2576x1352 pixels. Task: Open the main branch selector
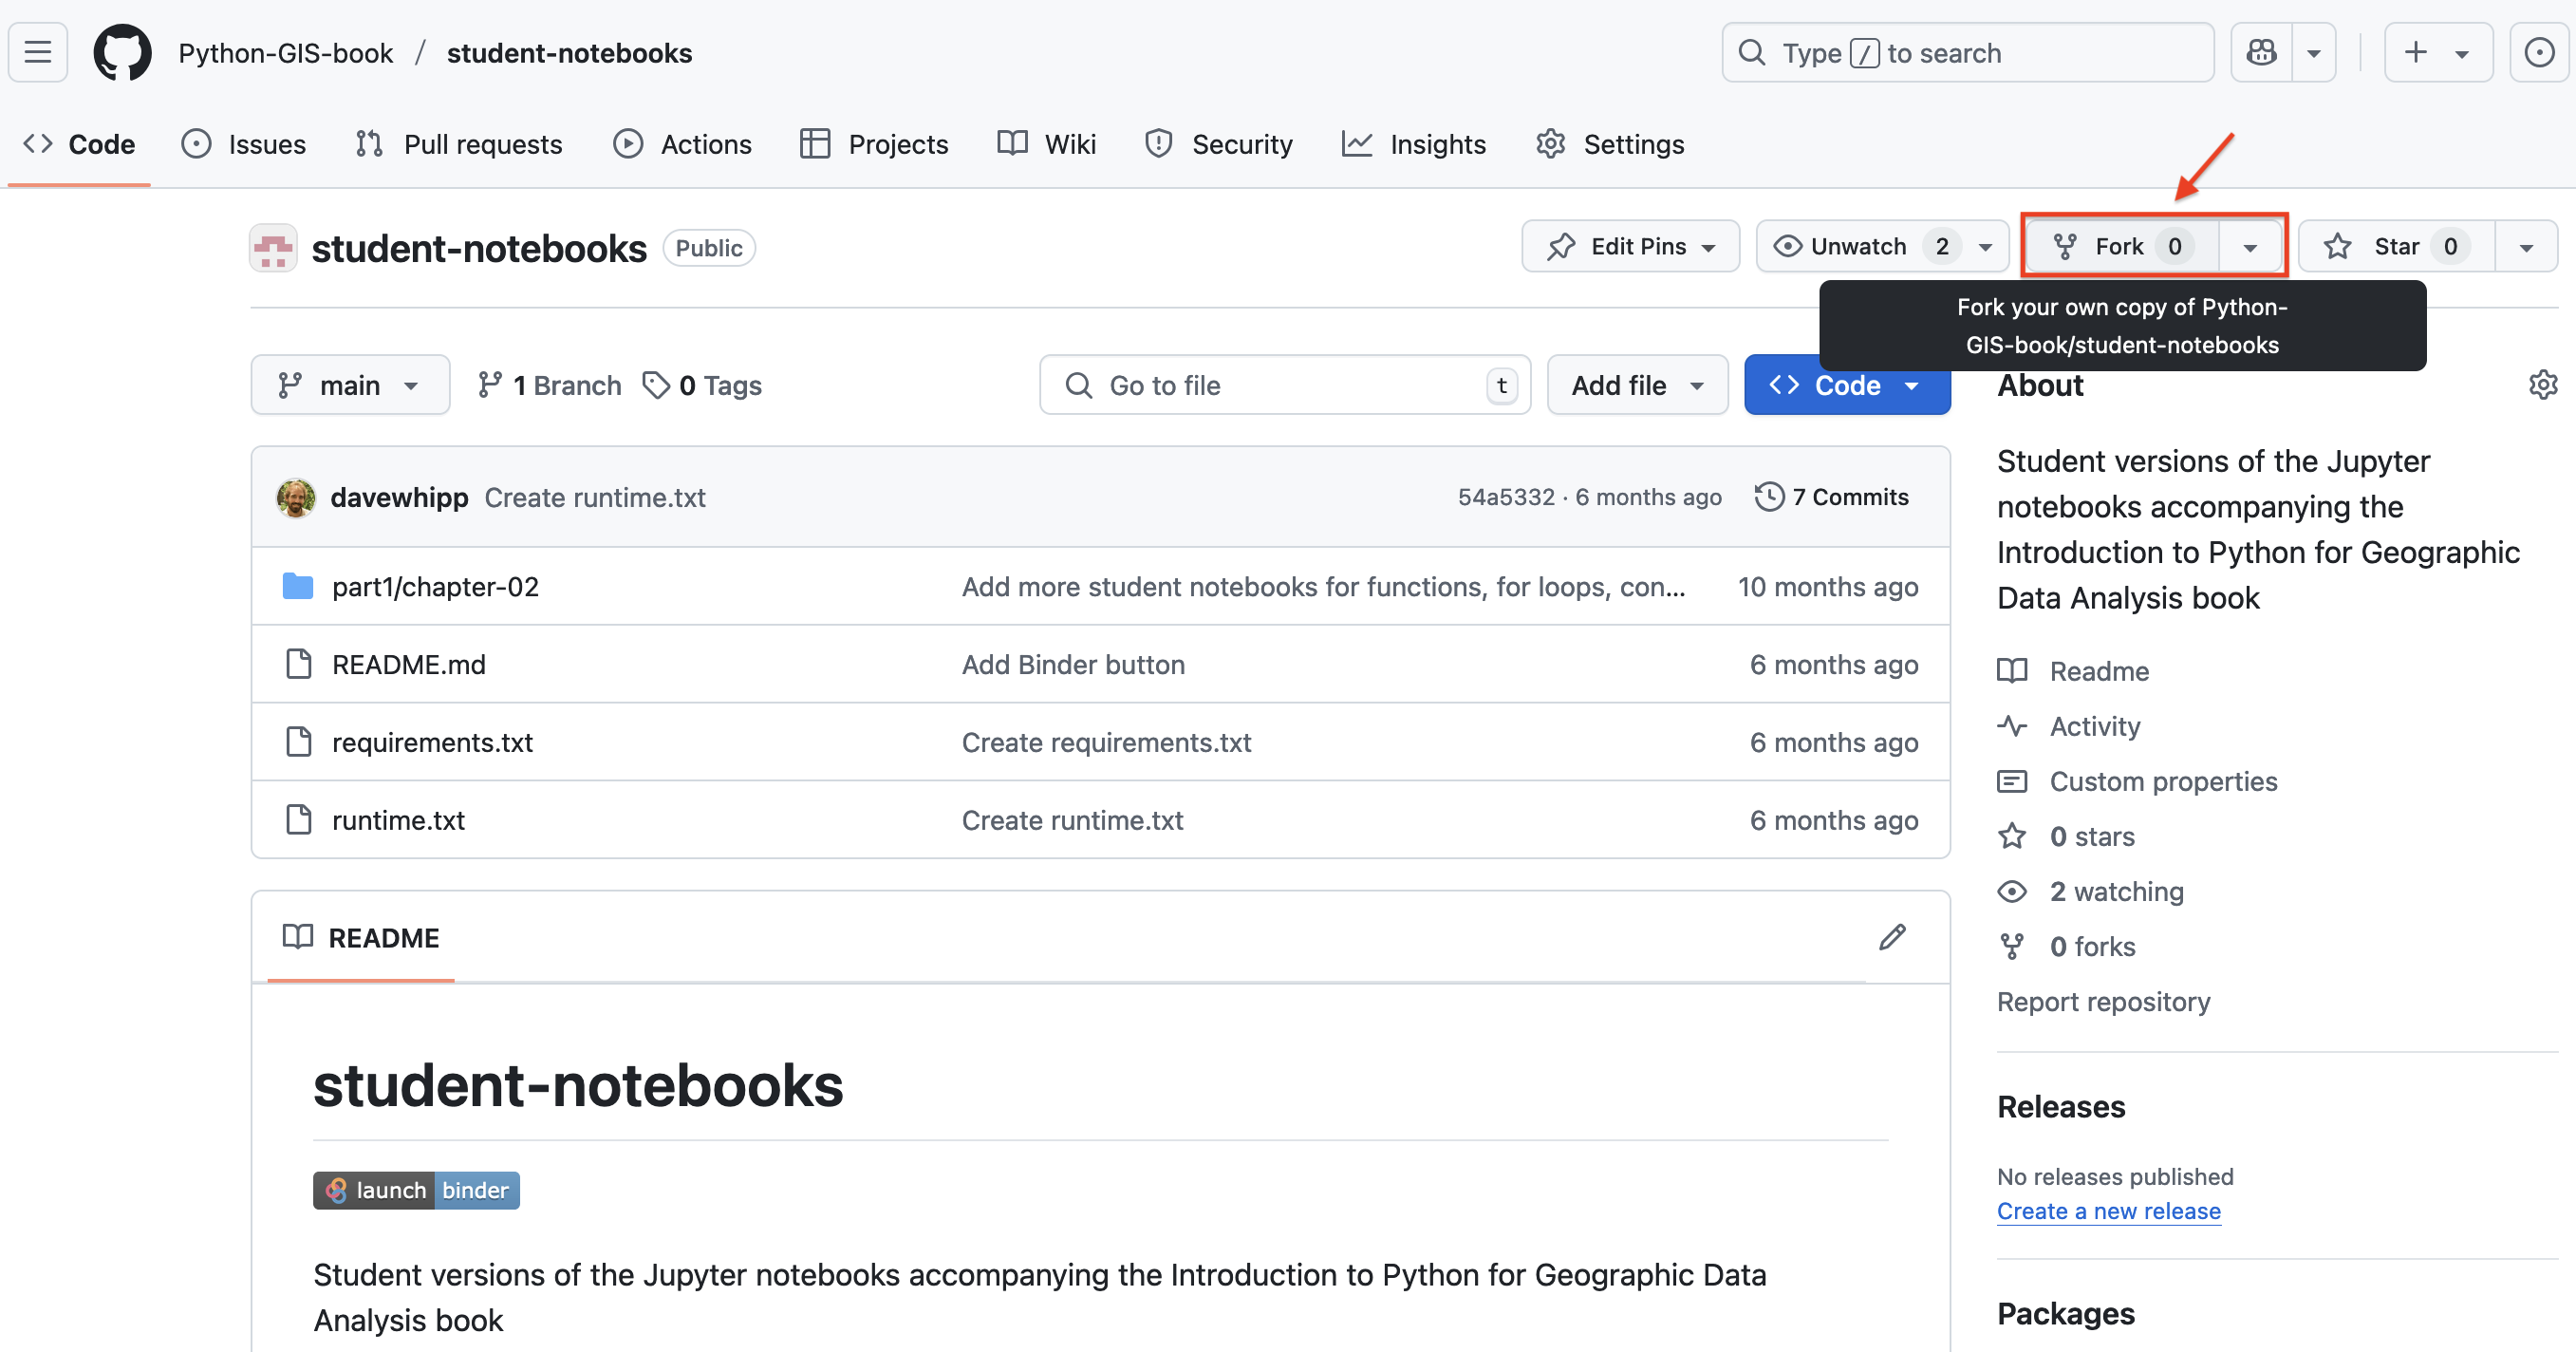point(350,385)
